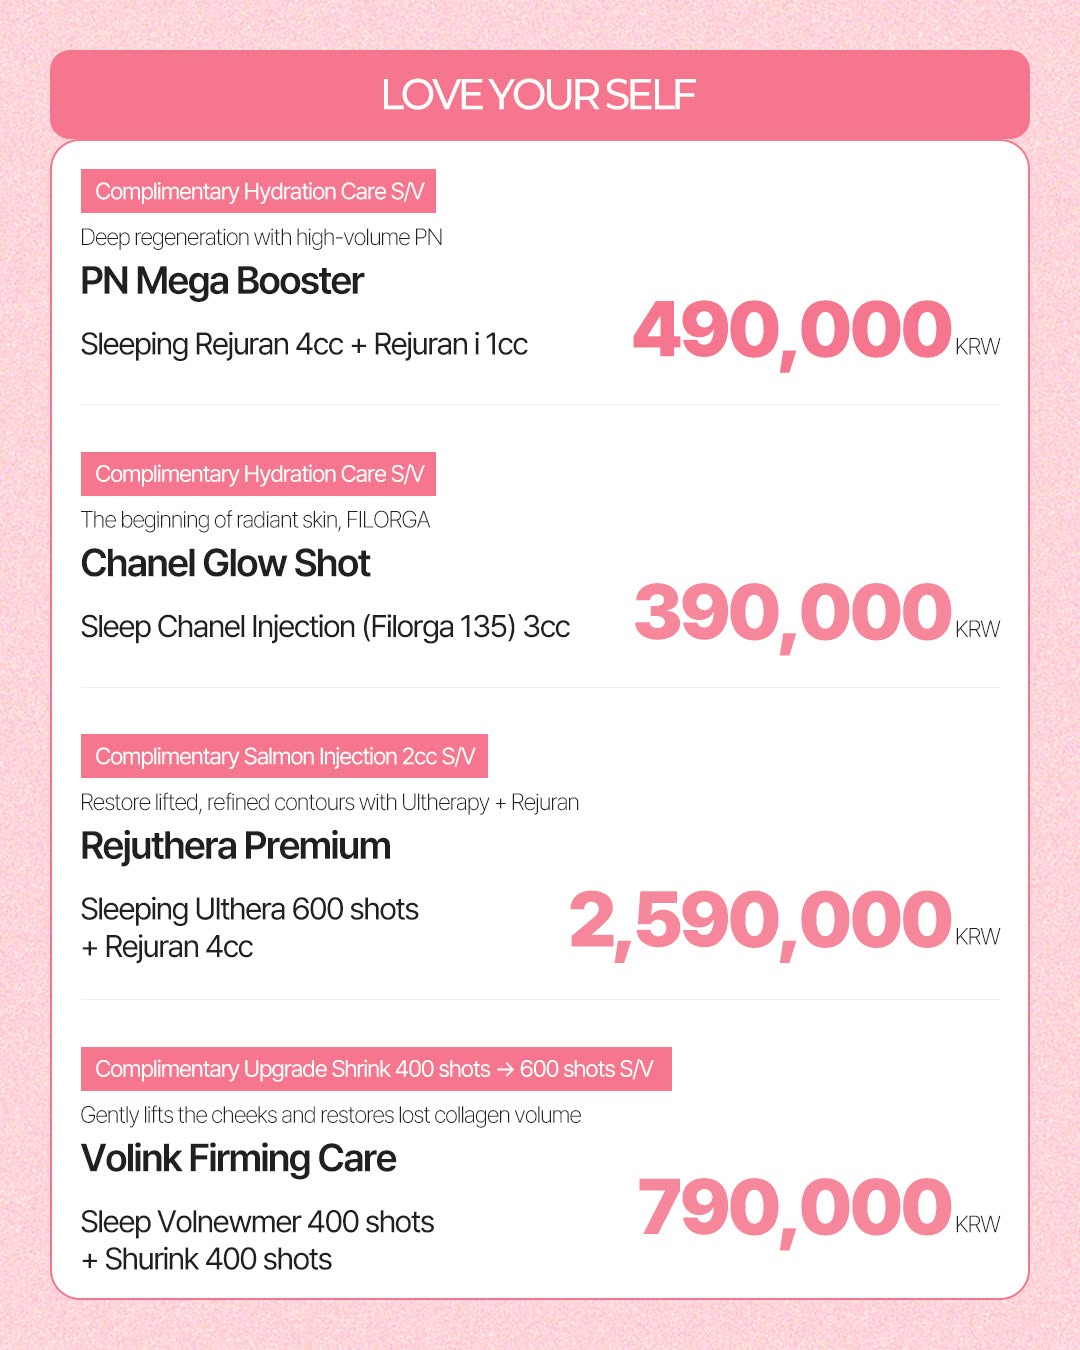1080x1350 pixels.
Task: Click the LOVE YOUR SELF header banner
Action: [x=539, y=95]
